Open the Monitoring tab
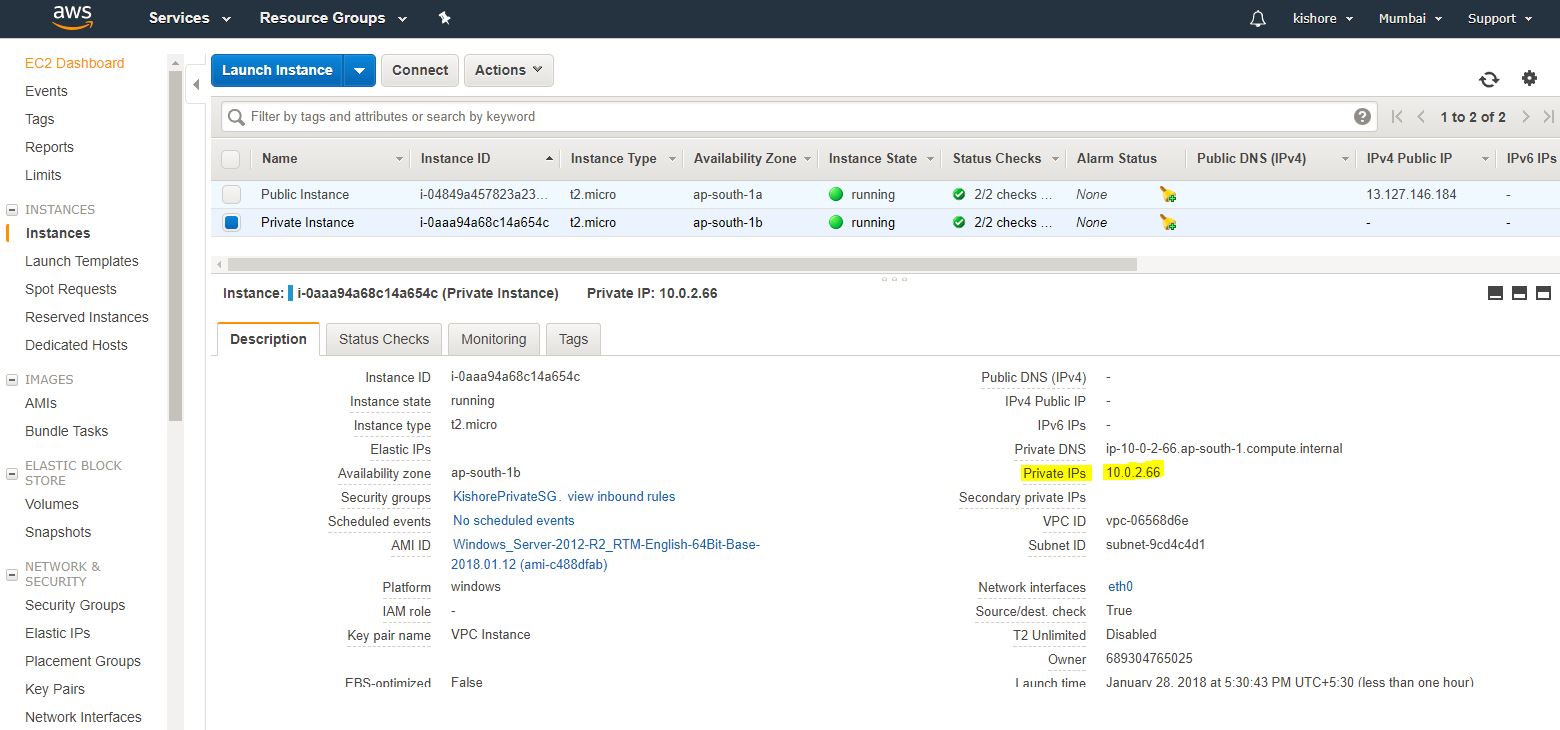The image size is (1560, 730). (493, 339)
